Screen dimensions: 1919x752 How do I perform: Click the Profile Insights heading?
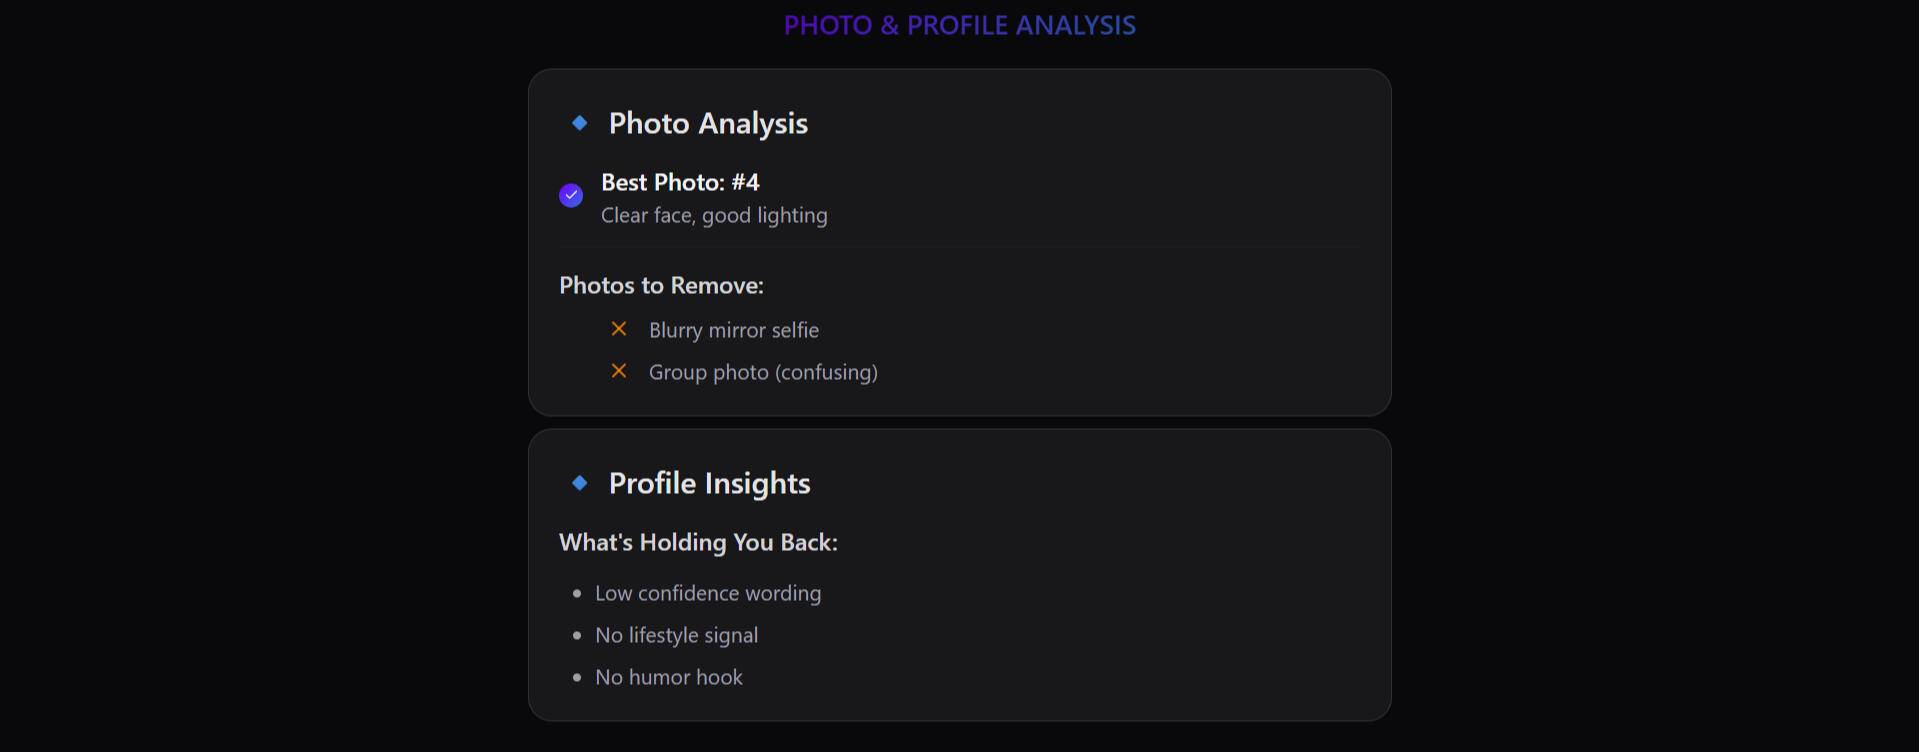(x=709, y=483)
